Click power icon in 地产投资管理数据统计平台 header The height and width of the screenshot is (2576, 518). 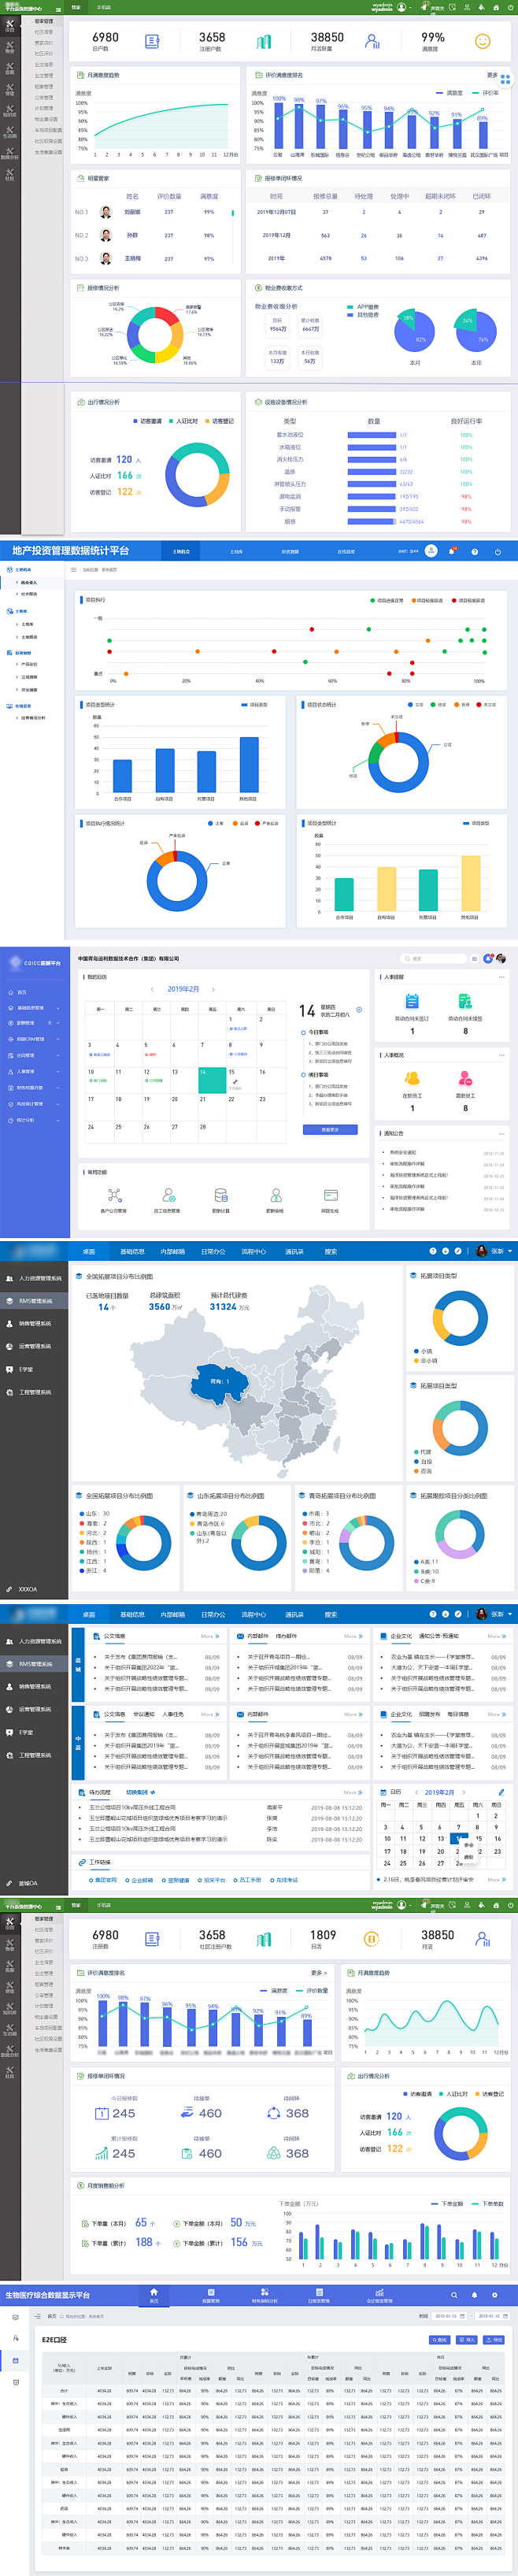point(497,551)
